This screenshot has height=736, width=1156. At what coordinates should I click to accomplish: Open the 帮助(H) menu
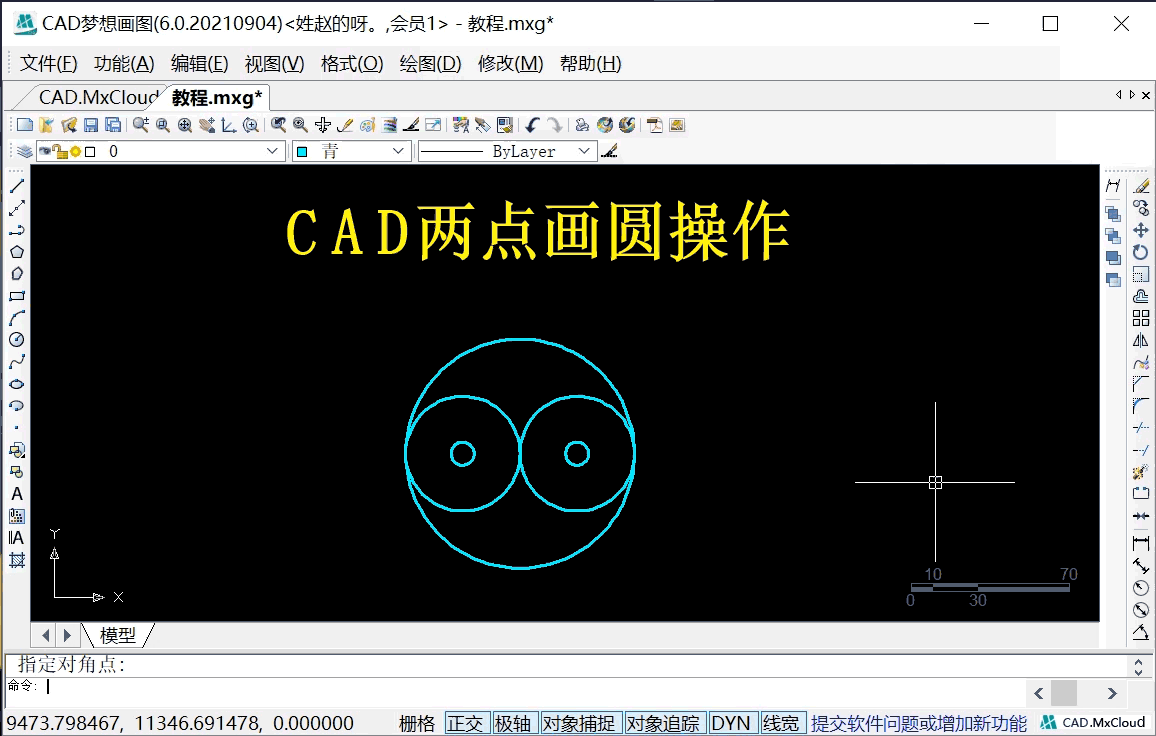click(x=591, y=64)
